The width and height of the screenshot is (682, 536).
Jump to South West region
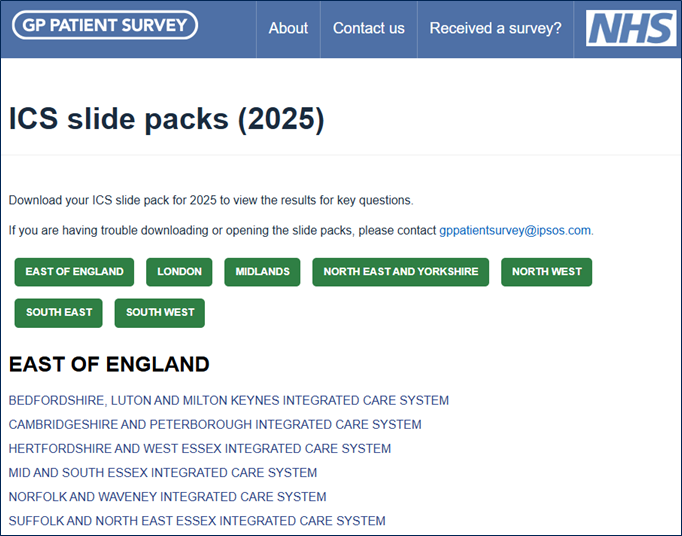(160, 313)
